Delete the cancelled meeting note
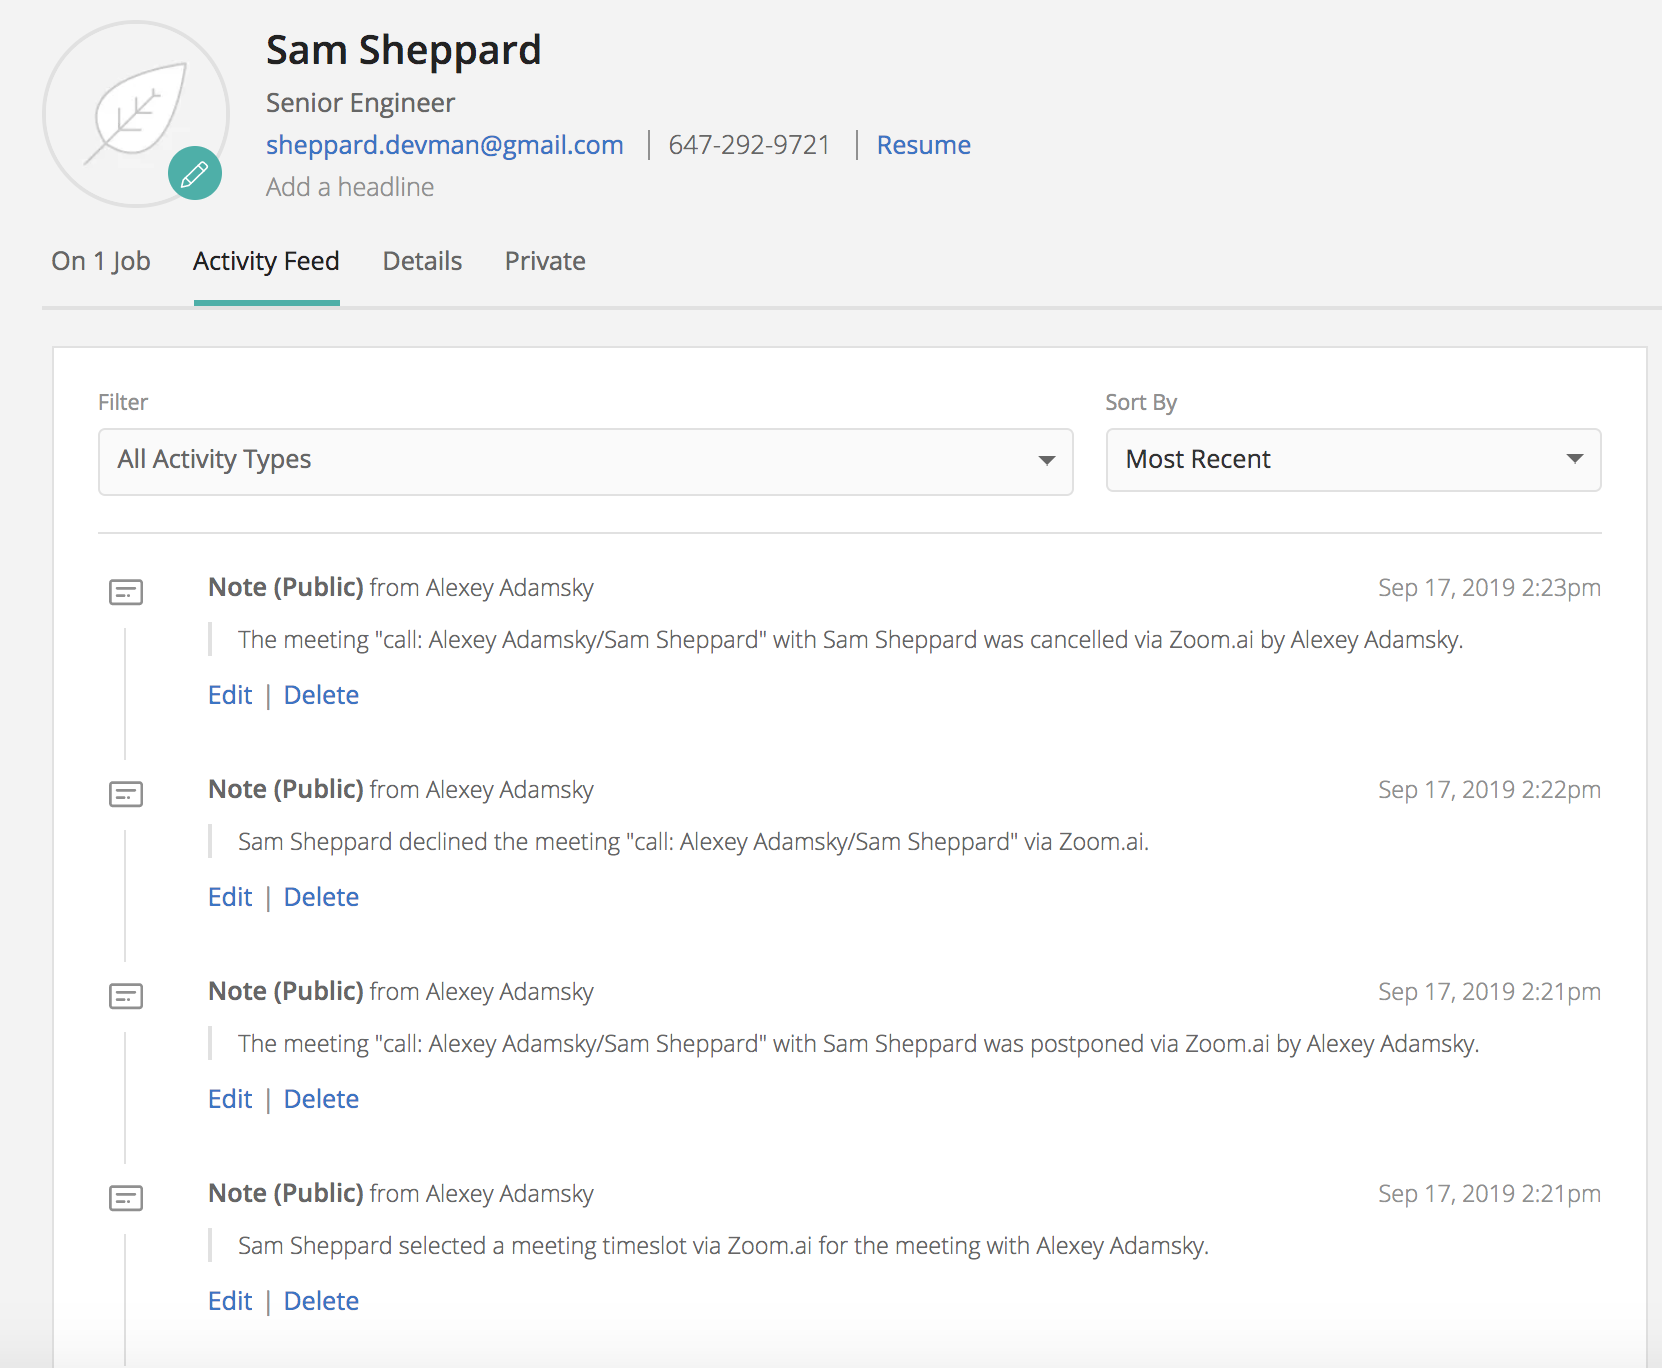1662x1368 pixels. coord(321,695)
